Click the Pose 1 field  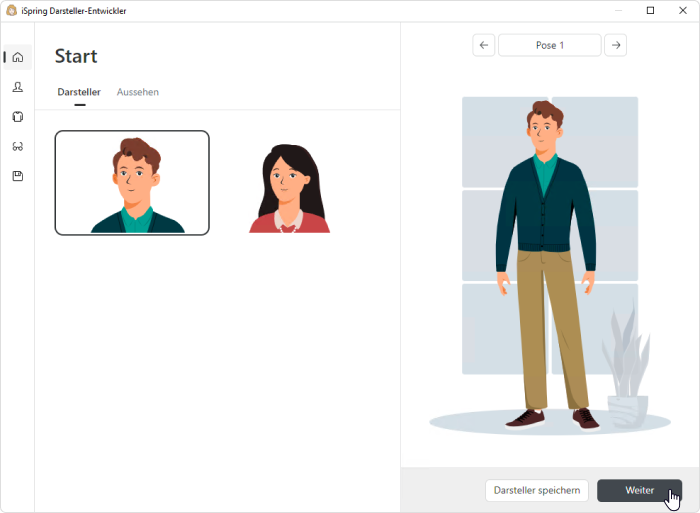[550, 45]
